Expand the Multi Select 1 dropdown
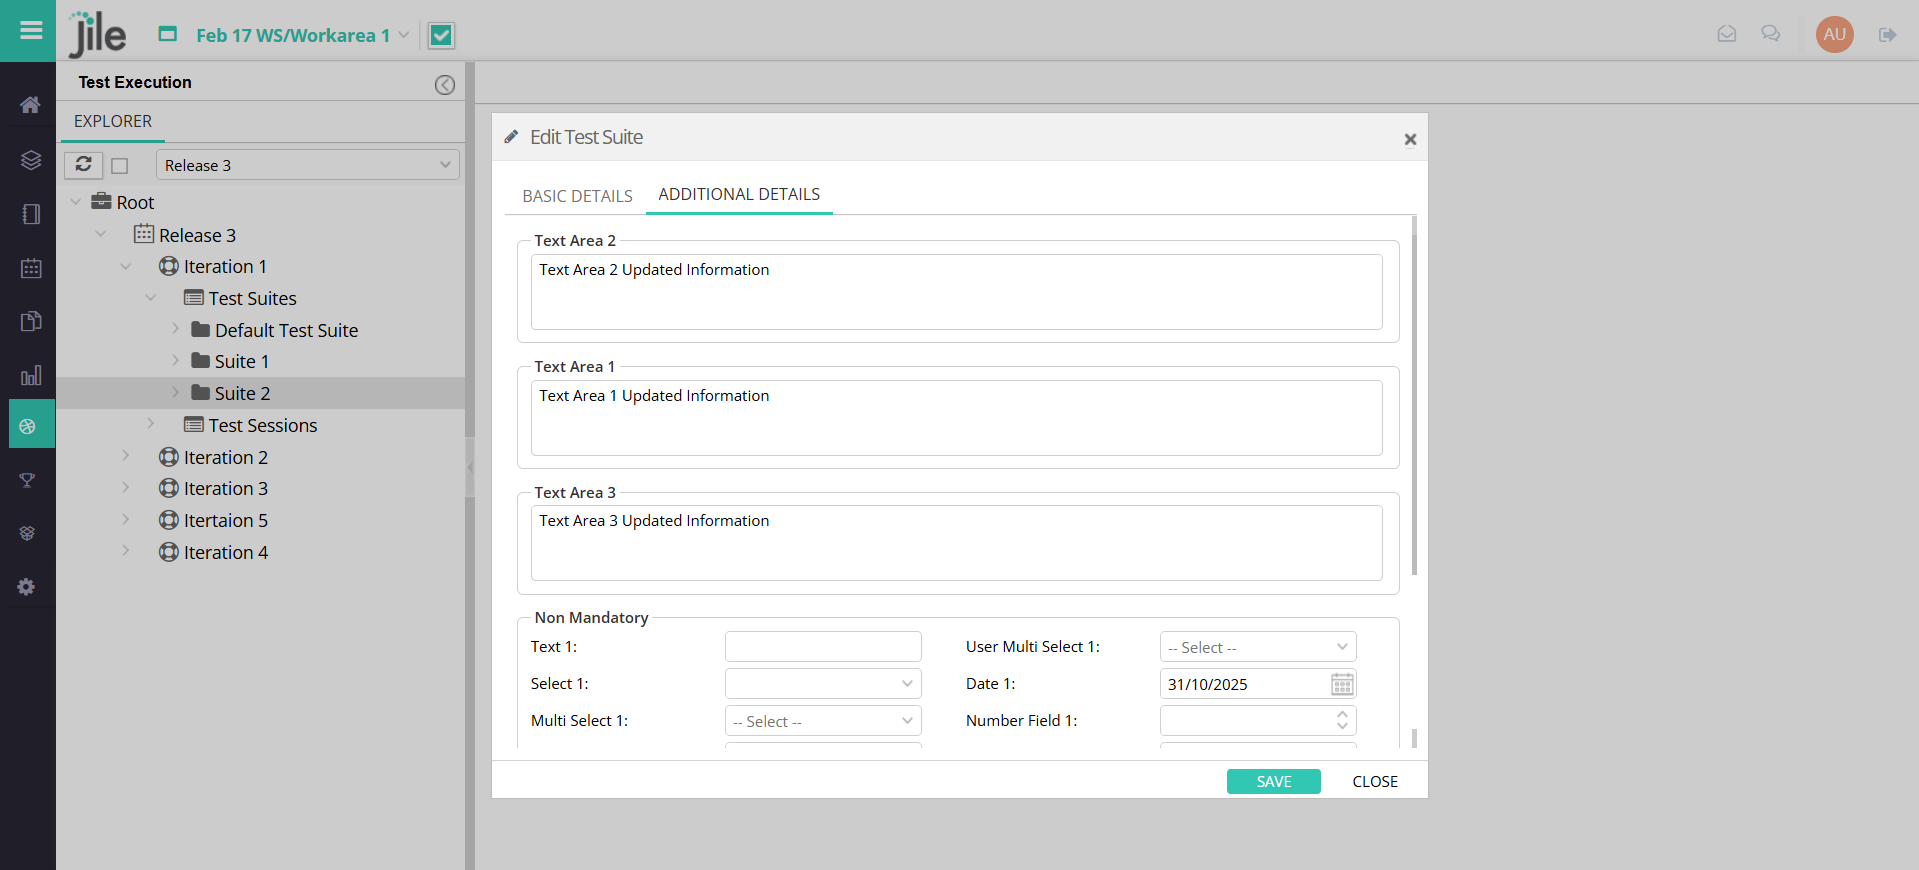Viewport: 1919px width, 870px height. pyautogui.click(x=822, y=721)
